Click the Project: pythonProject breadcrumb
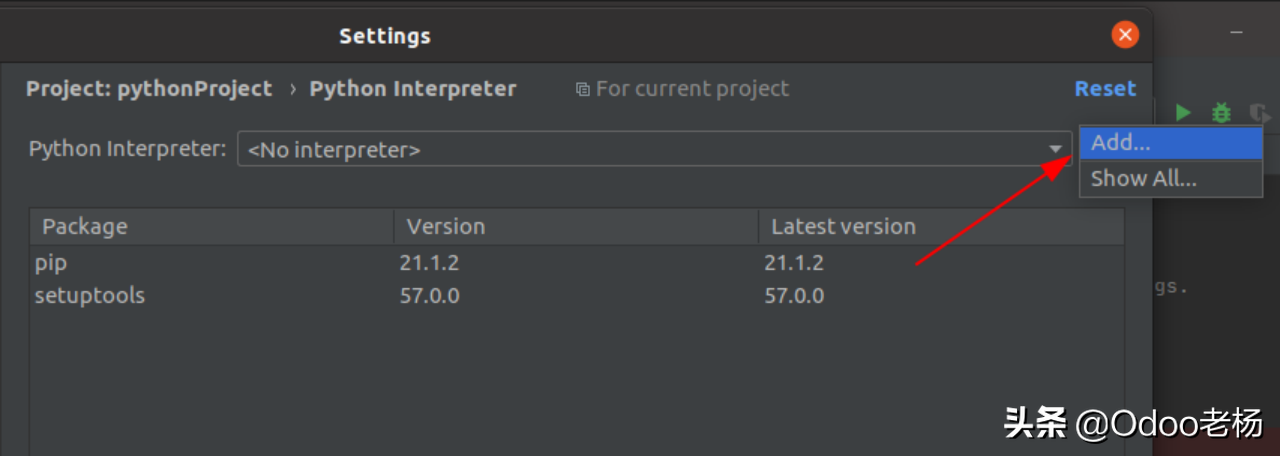Image resolution: width=1280 pixels, height=456 pixels. [149, 88]
